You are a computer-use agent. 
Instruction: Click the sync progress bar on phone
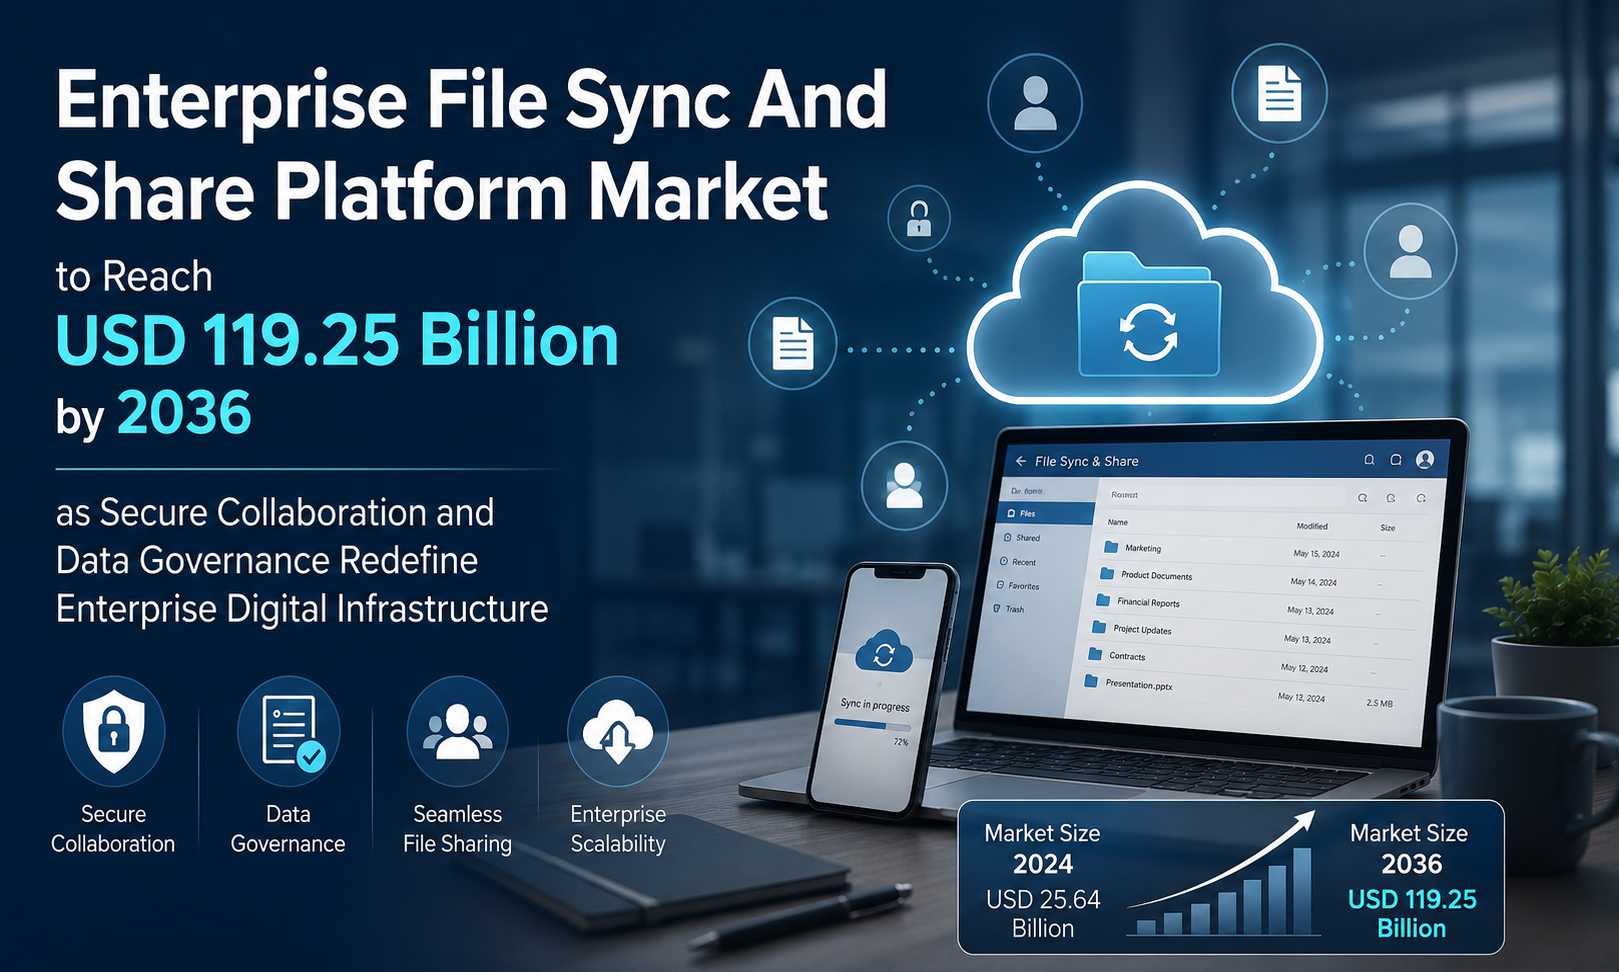coord(872,724)
